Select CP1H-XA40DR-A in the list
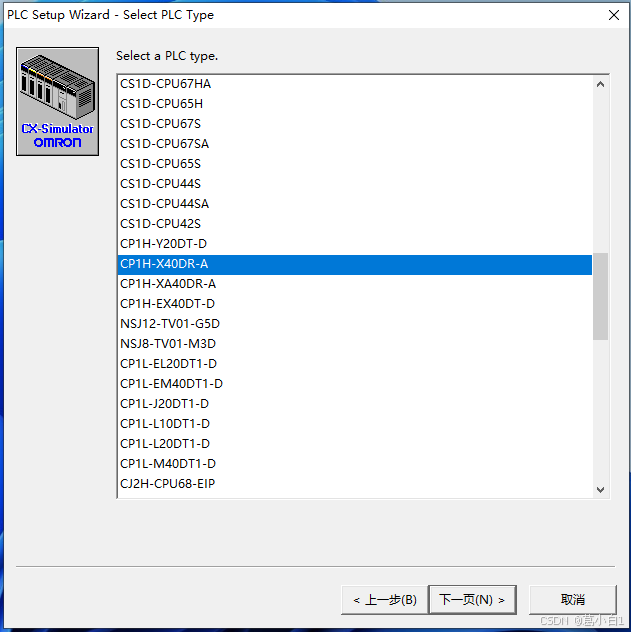 point(355,284)
